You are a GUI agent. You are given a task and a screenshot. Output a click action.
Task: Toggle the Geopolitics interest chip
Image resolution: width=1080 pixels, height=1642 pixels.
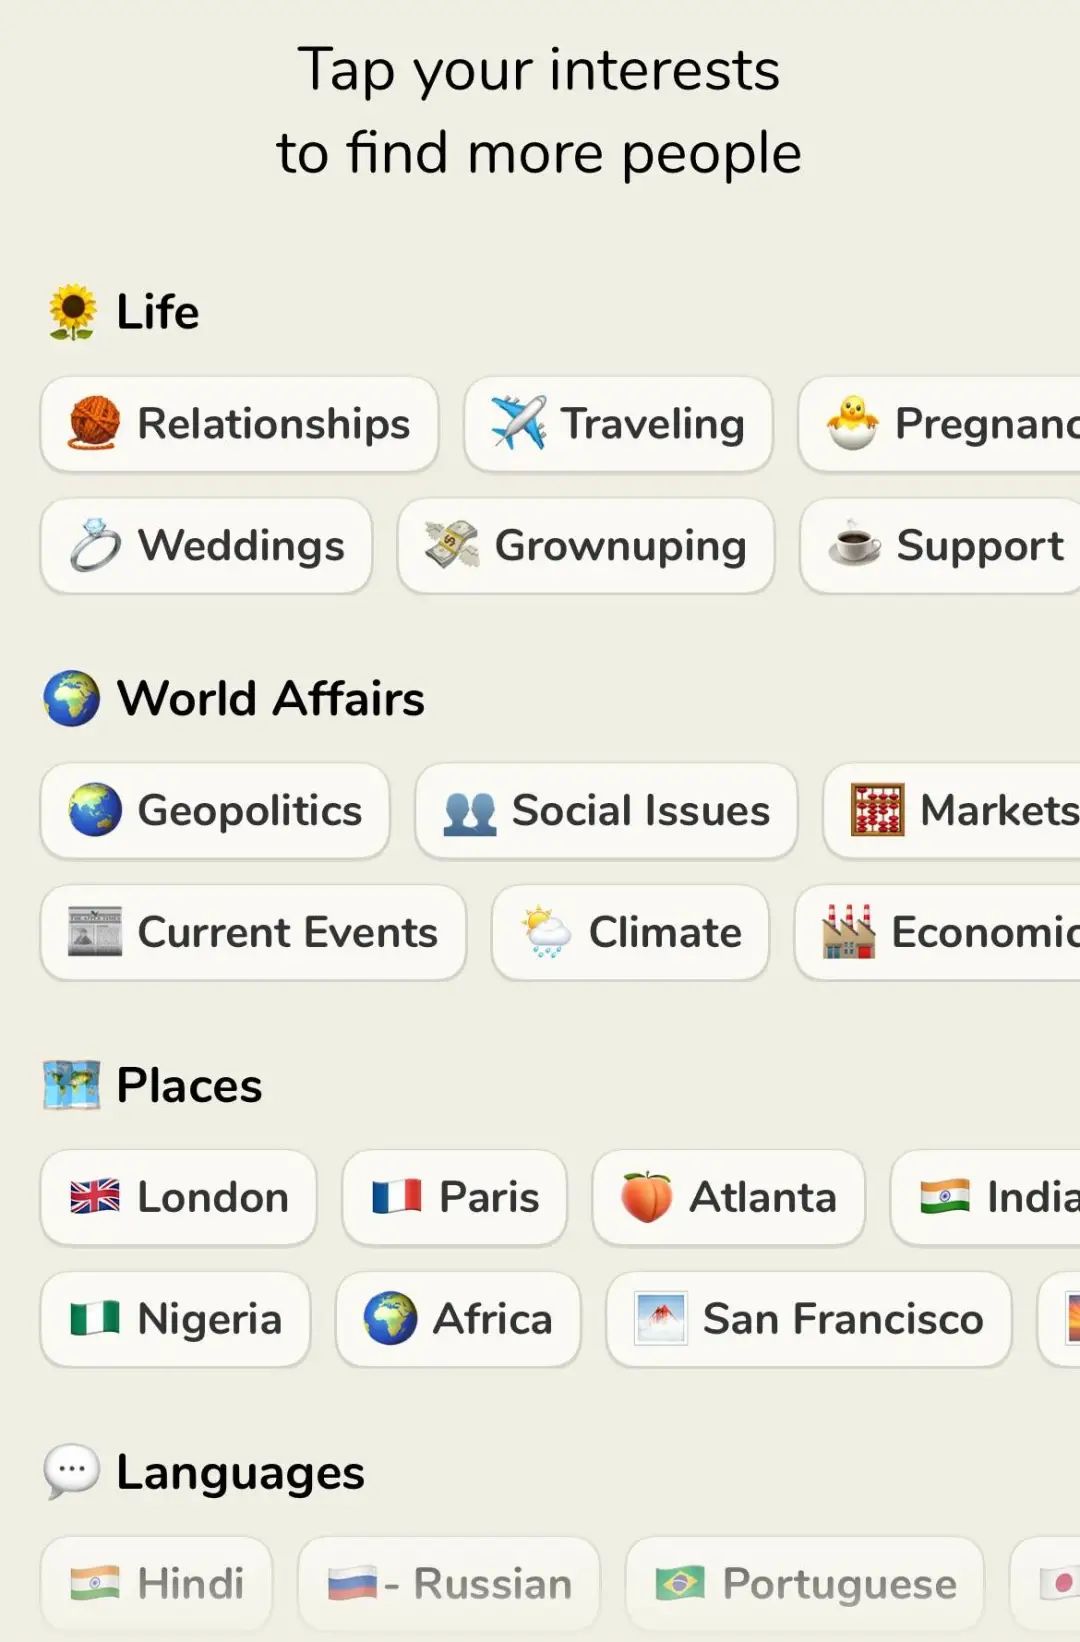[x=215, y=811]
